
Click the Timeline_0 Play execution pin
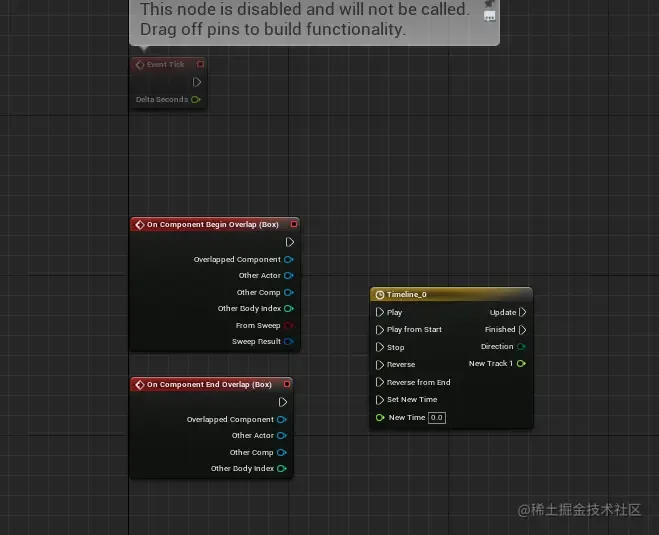380,312
